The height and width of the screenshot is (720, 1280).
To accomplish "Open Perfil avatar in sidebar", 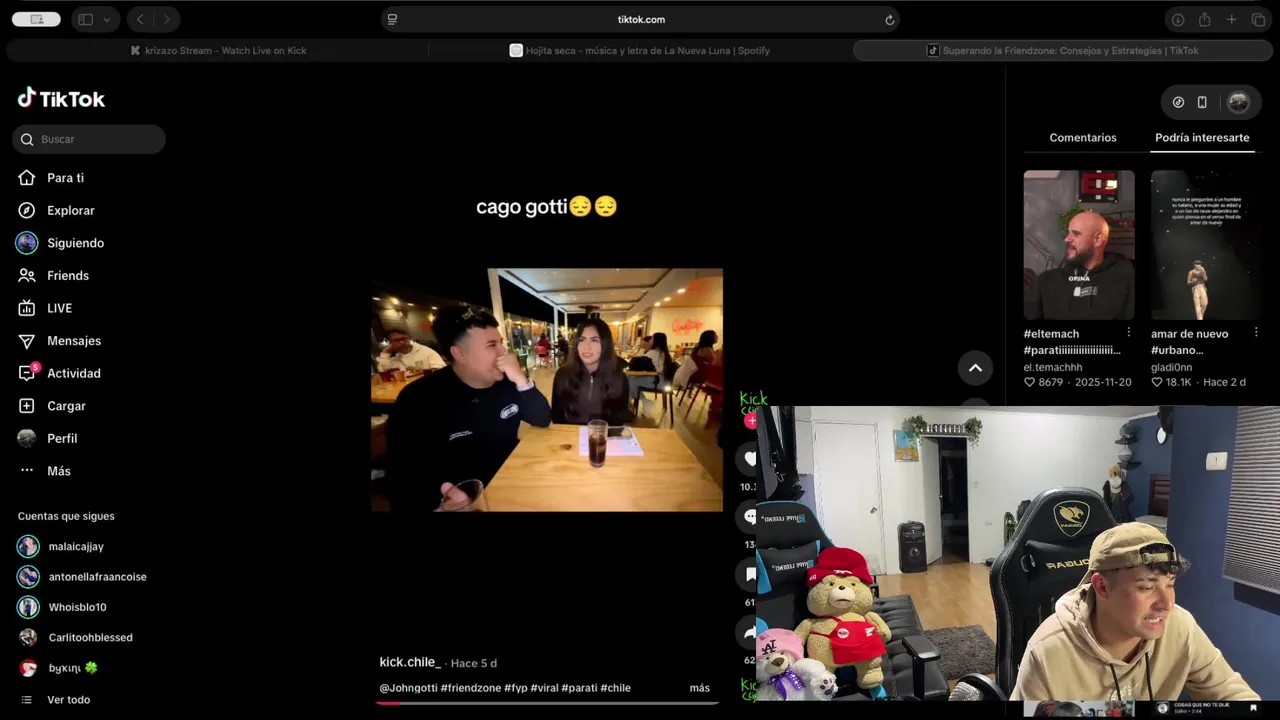I will [x=27, y=438].
